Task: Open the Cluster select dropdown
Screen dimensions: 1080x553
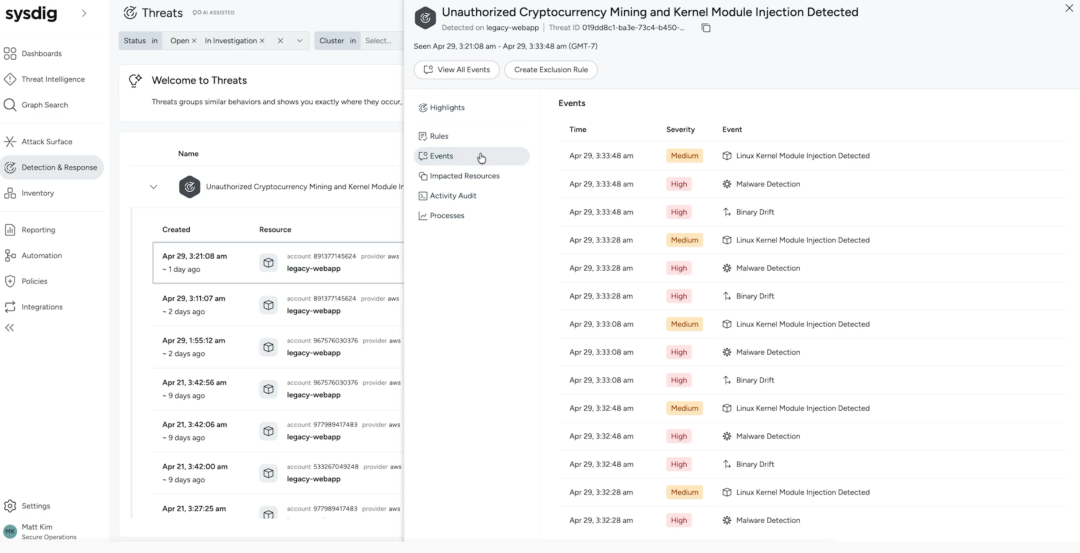Action: (381, 41)
